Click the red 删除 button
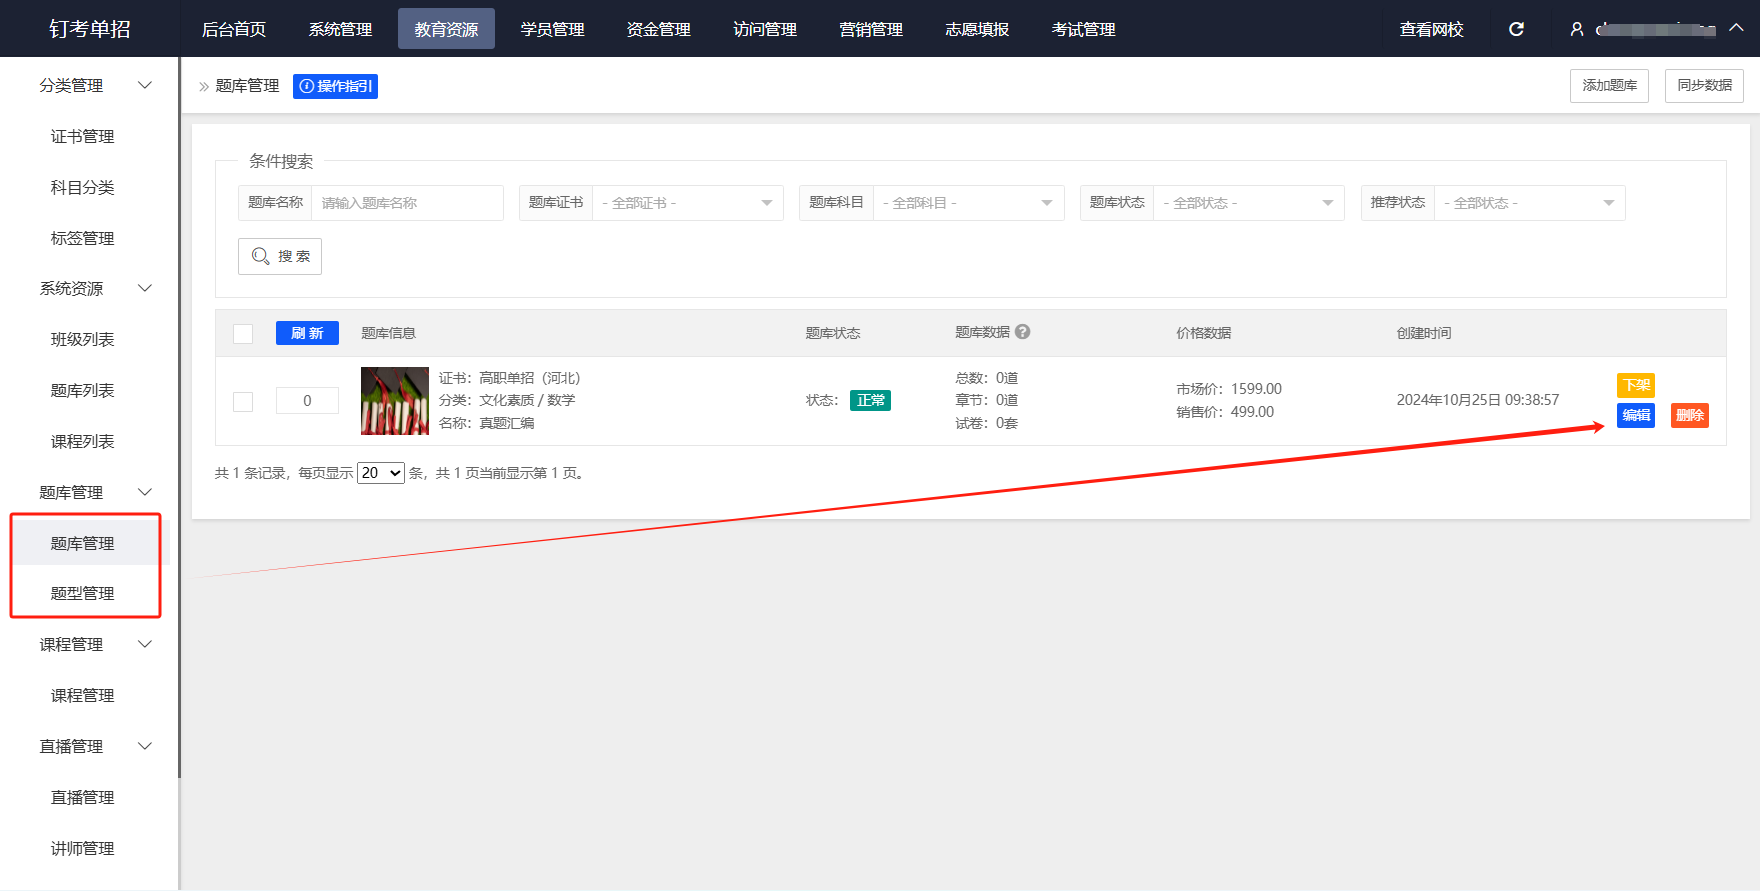1760x891 pixels. coord(1689,415)
